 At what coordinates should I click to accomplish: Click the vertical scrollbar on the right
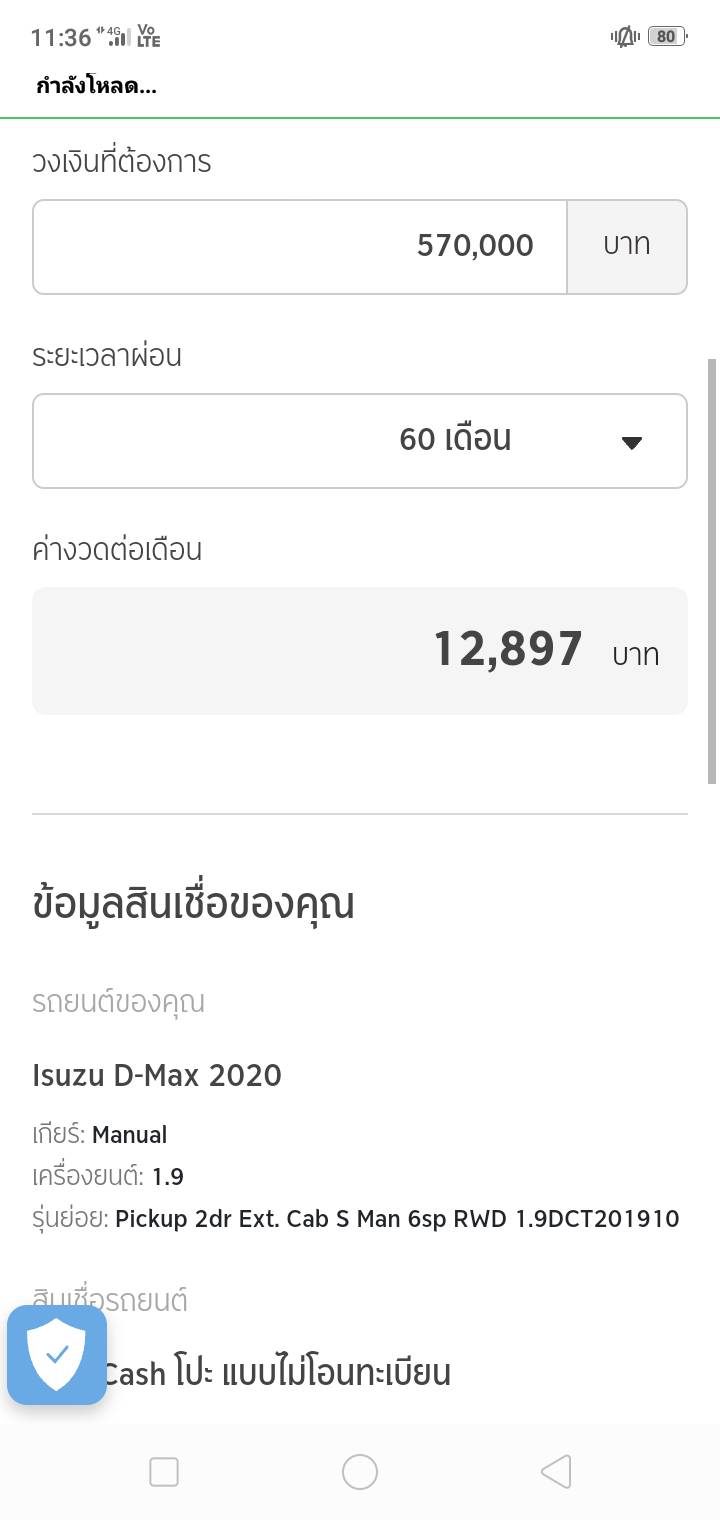(712, 570)
